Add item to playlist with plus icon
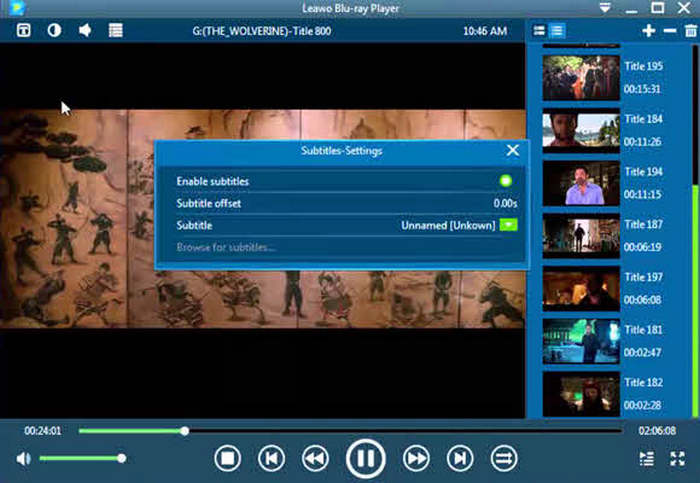This screenshot has height=483, width=700. click(649, 30)
